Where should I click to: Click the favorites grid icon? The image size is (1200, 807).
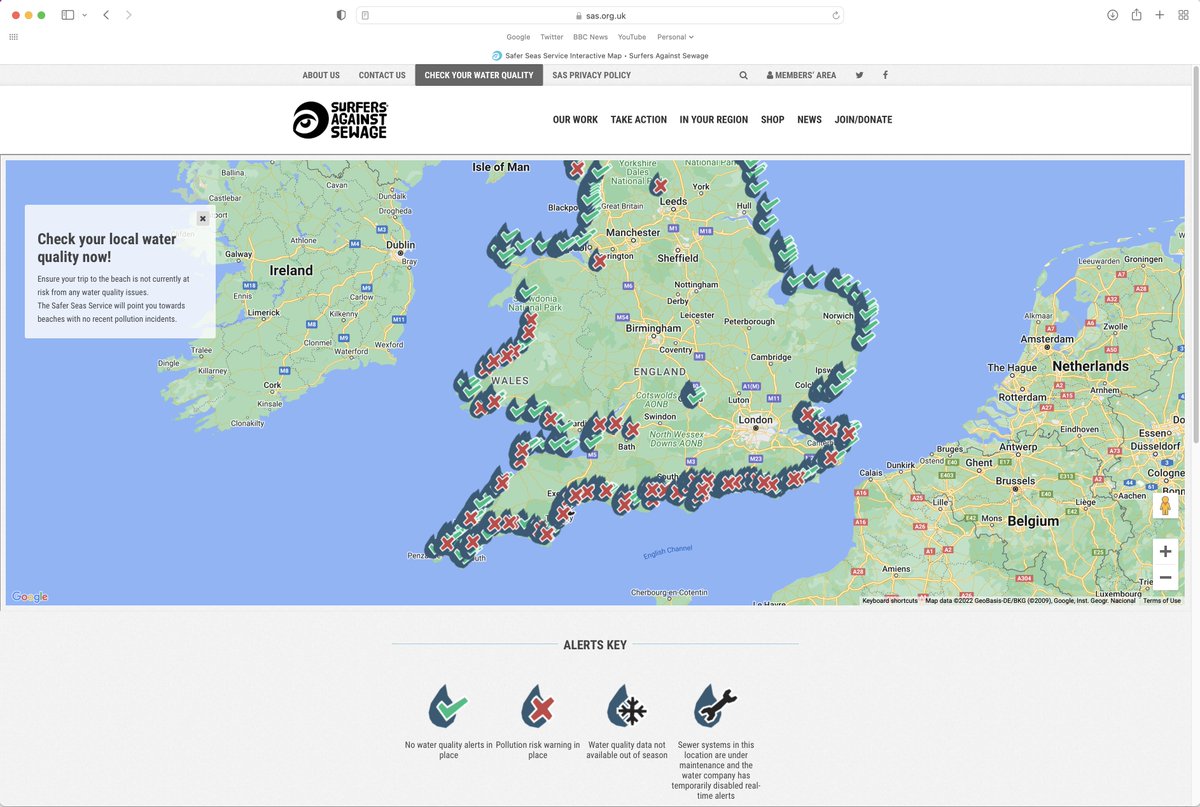tap(13, 37)
